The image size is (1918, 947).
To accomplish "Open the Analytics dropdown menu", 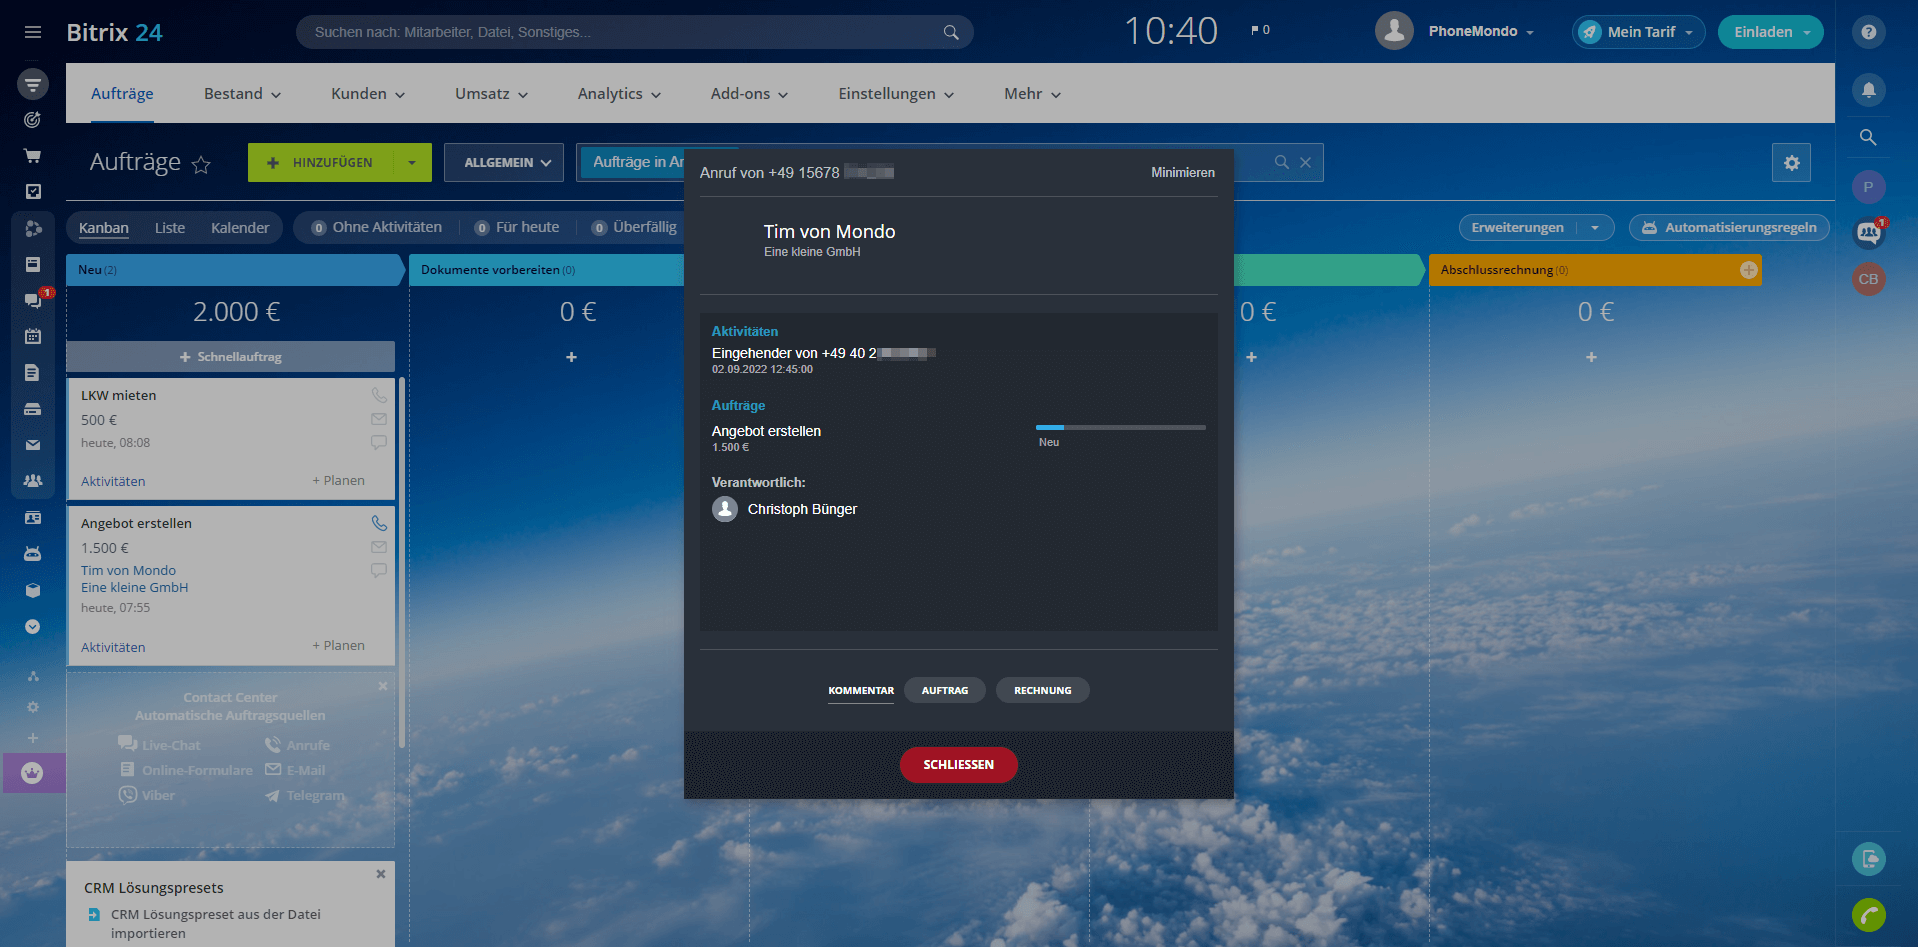I will [x=619, y=94].
